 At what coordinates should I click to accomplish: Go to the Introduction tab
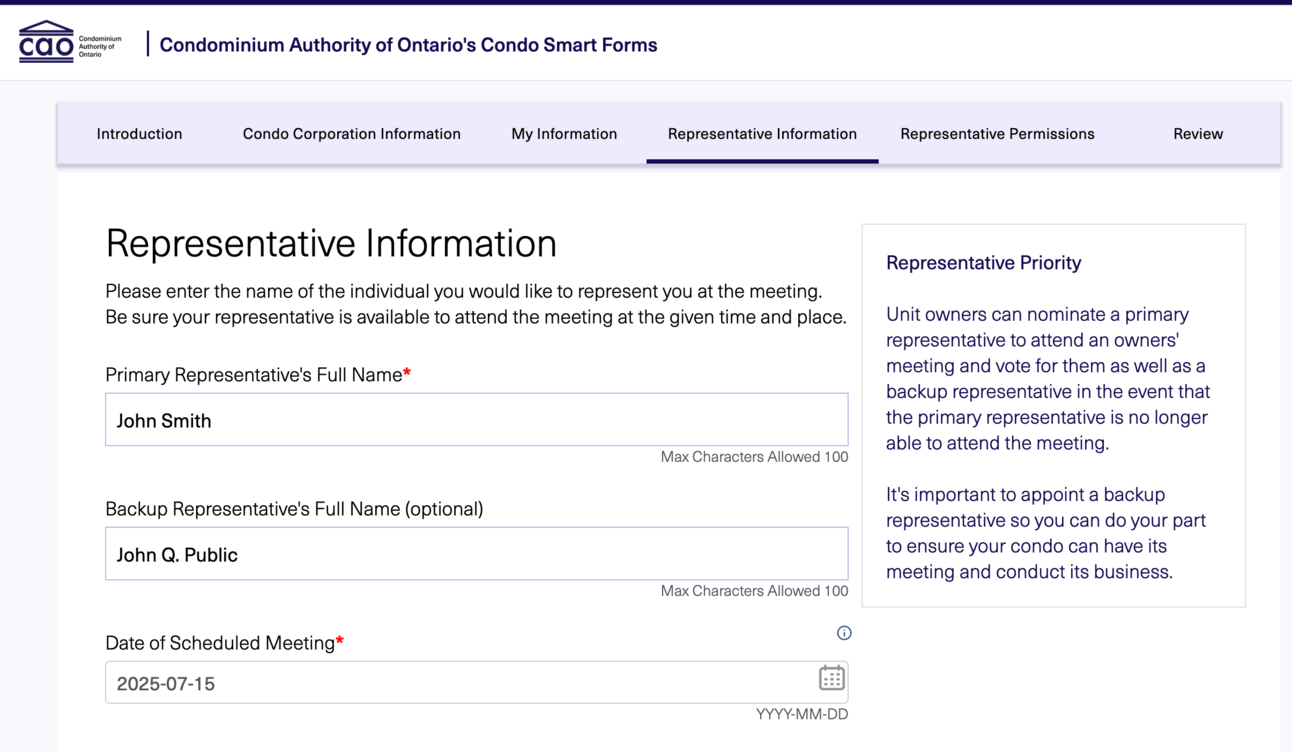139,133
